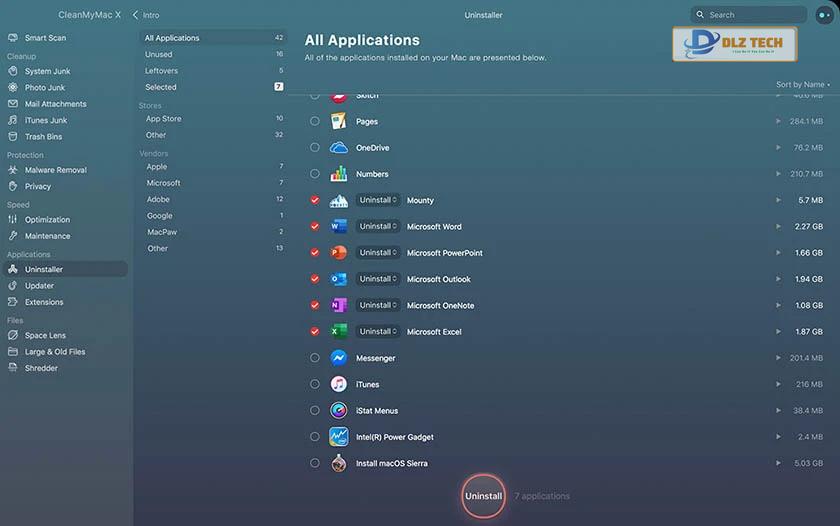Click the Mounty app icon

339,200
